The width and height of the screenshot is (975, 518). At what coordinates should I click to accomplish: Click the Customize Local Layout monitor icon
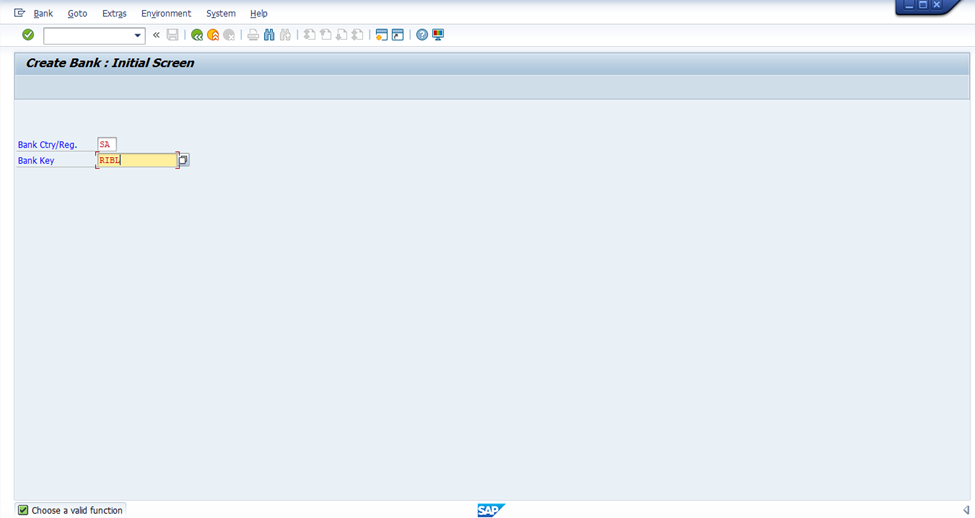[x=438, y=35]
